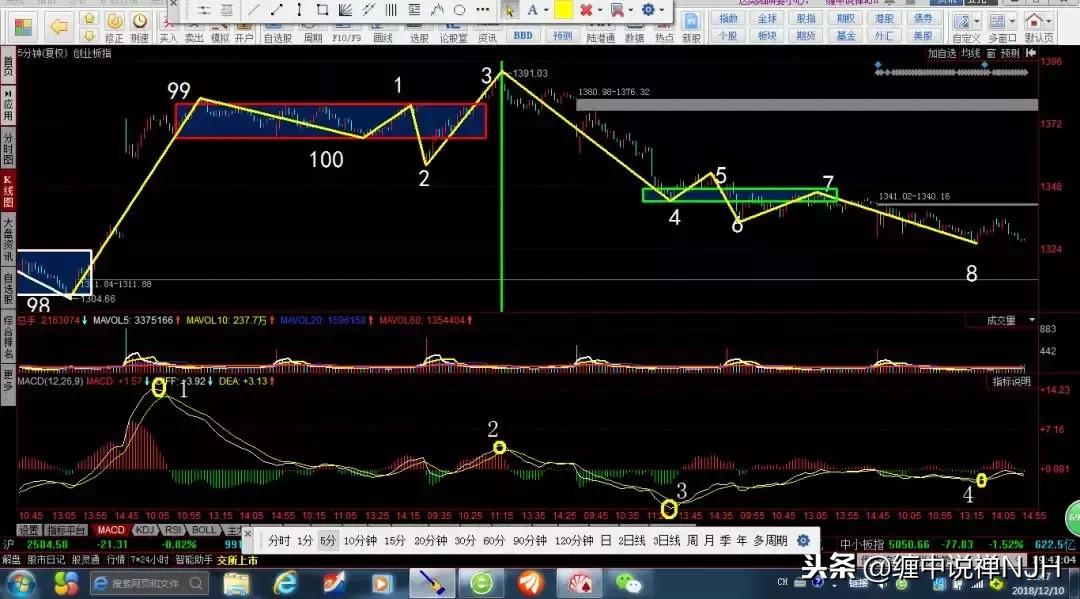Image resolution: width=1080 pixels, height=599 pixels.
Task: Expand the 多窗口 layout dropdown
Action: click(1012, 21)
